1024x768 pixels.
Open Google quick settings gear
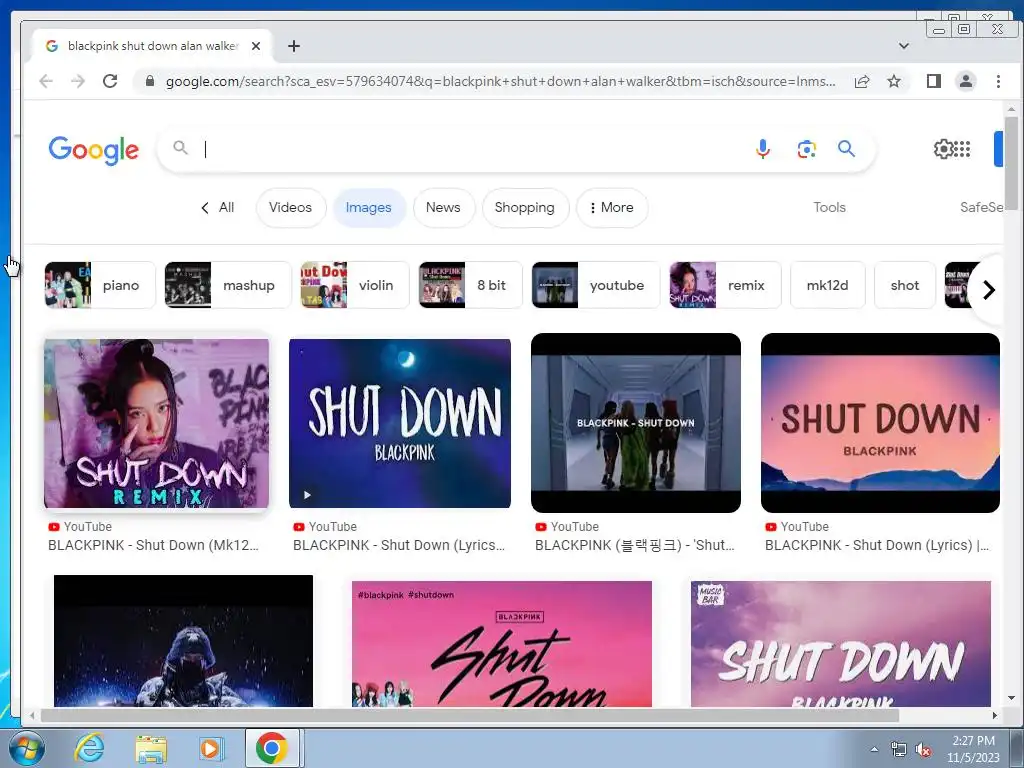(x=942, y=149)
